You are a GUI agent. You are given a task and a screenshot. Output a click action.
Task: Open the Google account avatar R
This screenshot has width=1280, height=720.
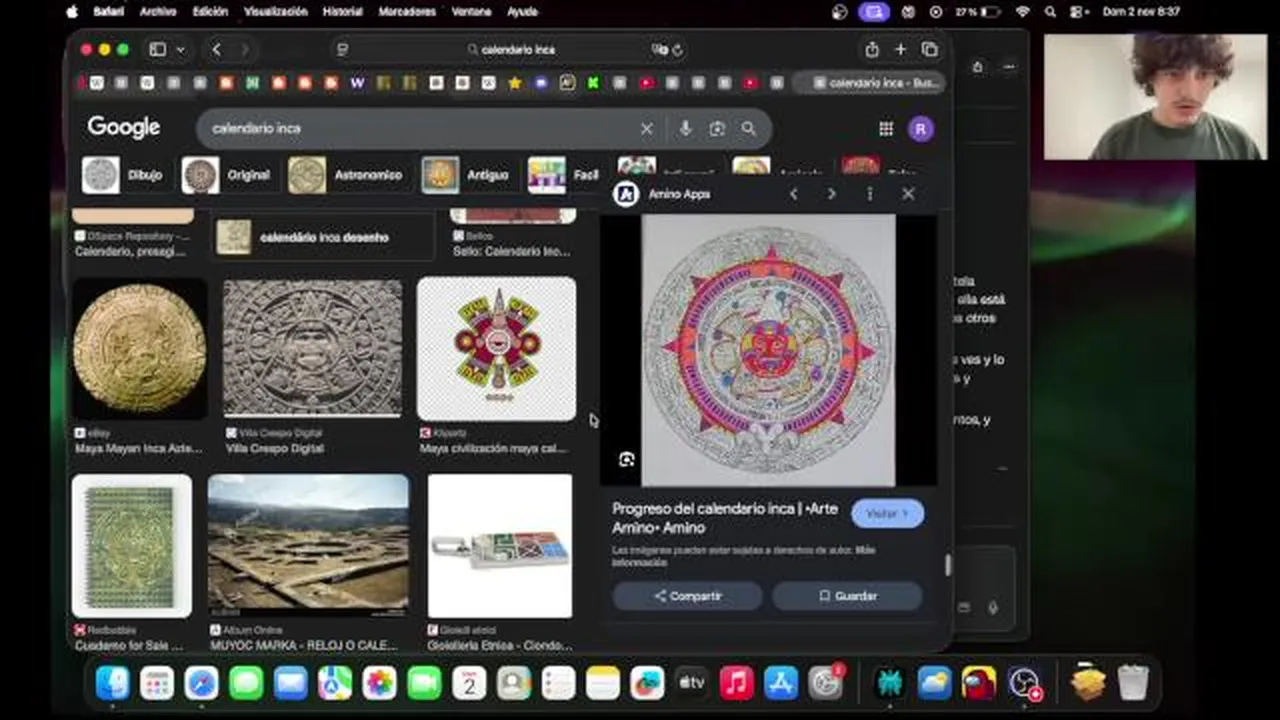pyautogui.click(x=921, y=128)
